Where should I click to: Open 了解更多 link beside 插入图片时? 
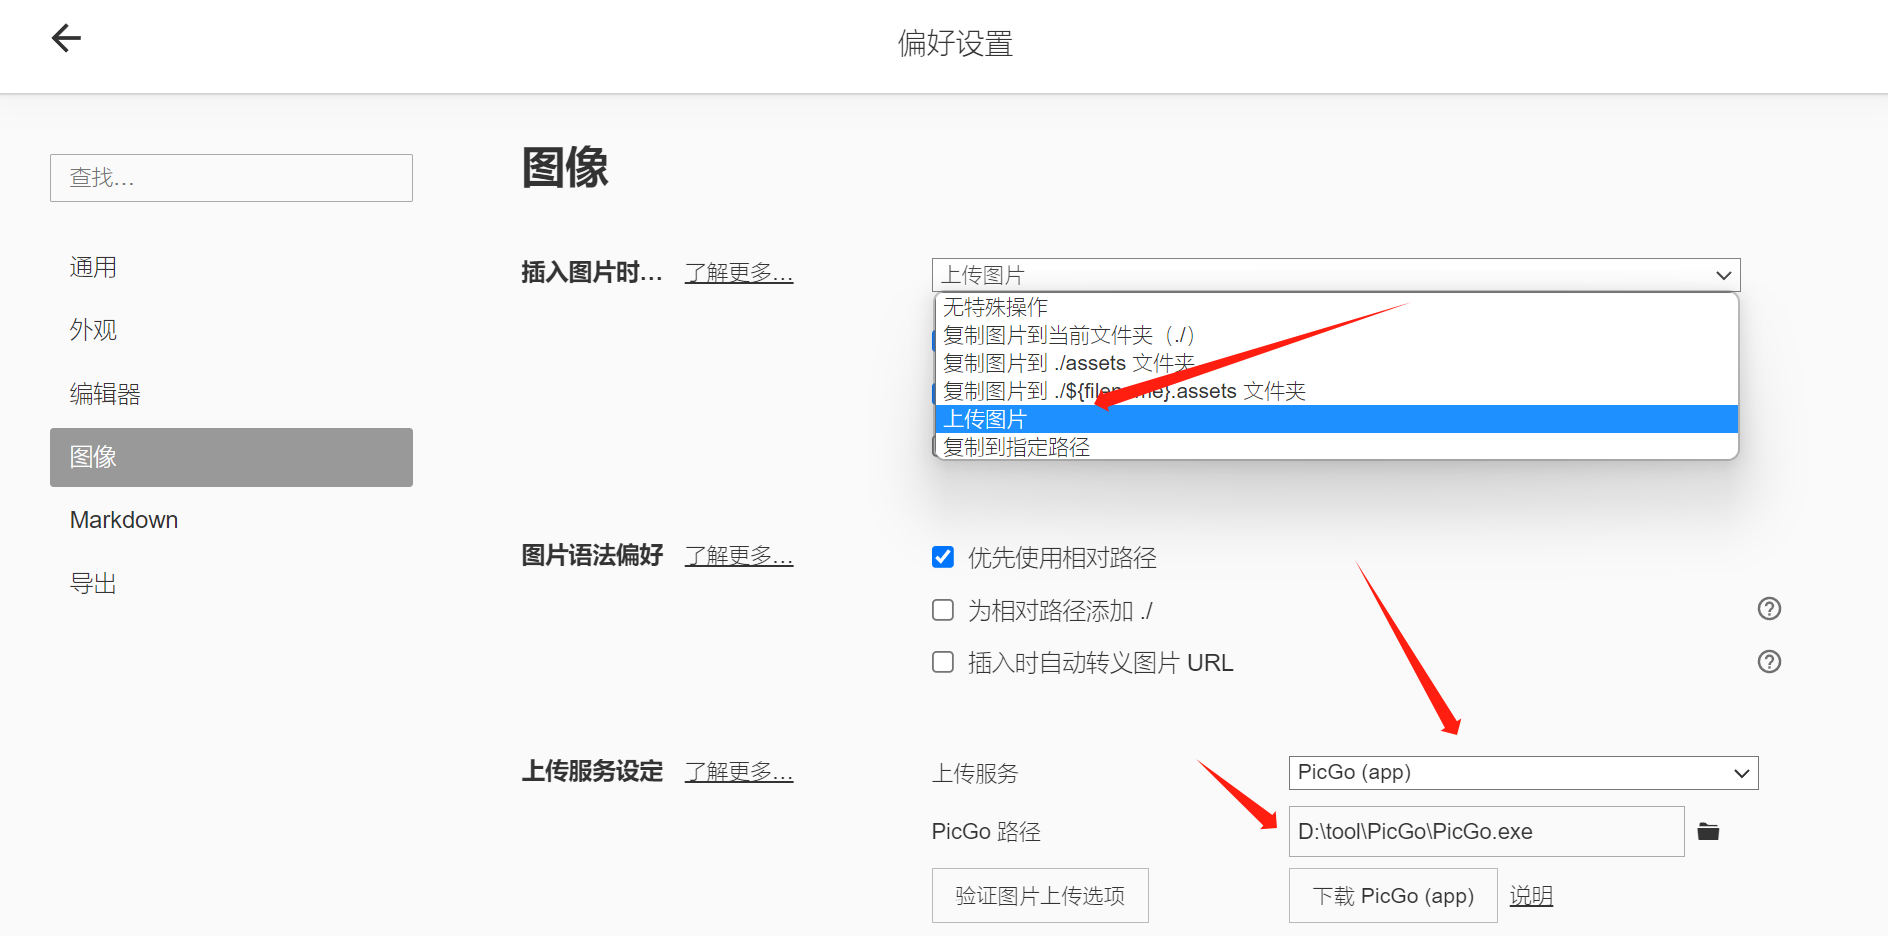[739, 272]
